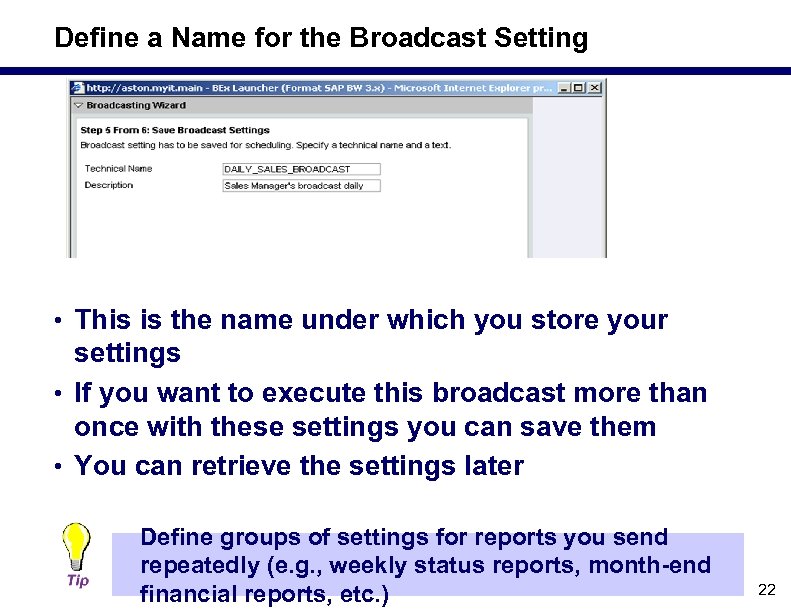Click the 'Broadcasting Wizard' label
The width and height of the screenshot is (791, 609).
(136, 105)
